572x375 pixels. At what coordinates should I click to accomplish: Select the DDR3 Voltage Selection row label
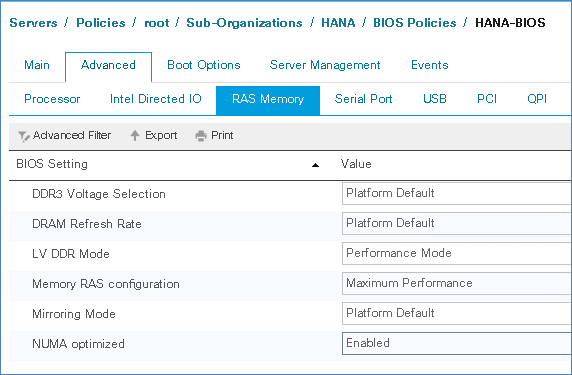pos(99,194)
